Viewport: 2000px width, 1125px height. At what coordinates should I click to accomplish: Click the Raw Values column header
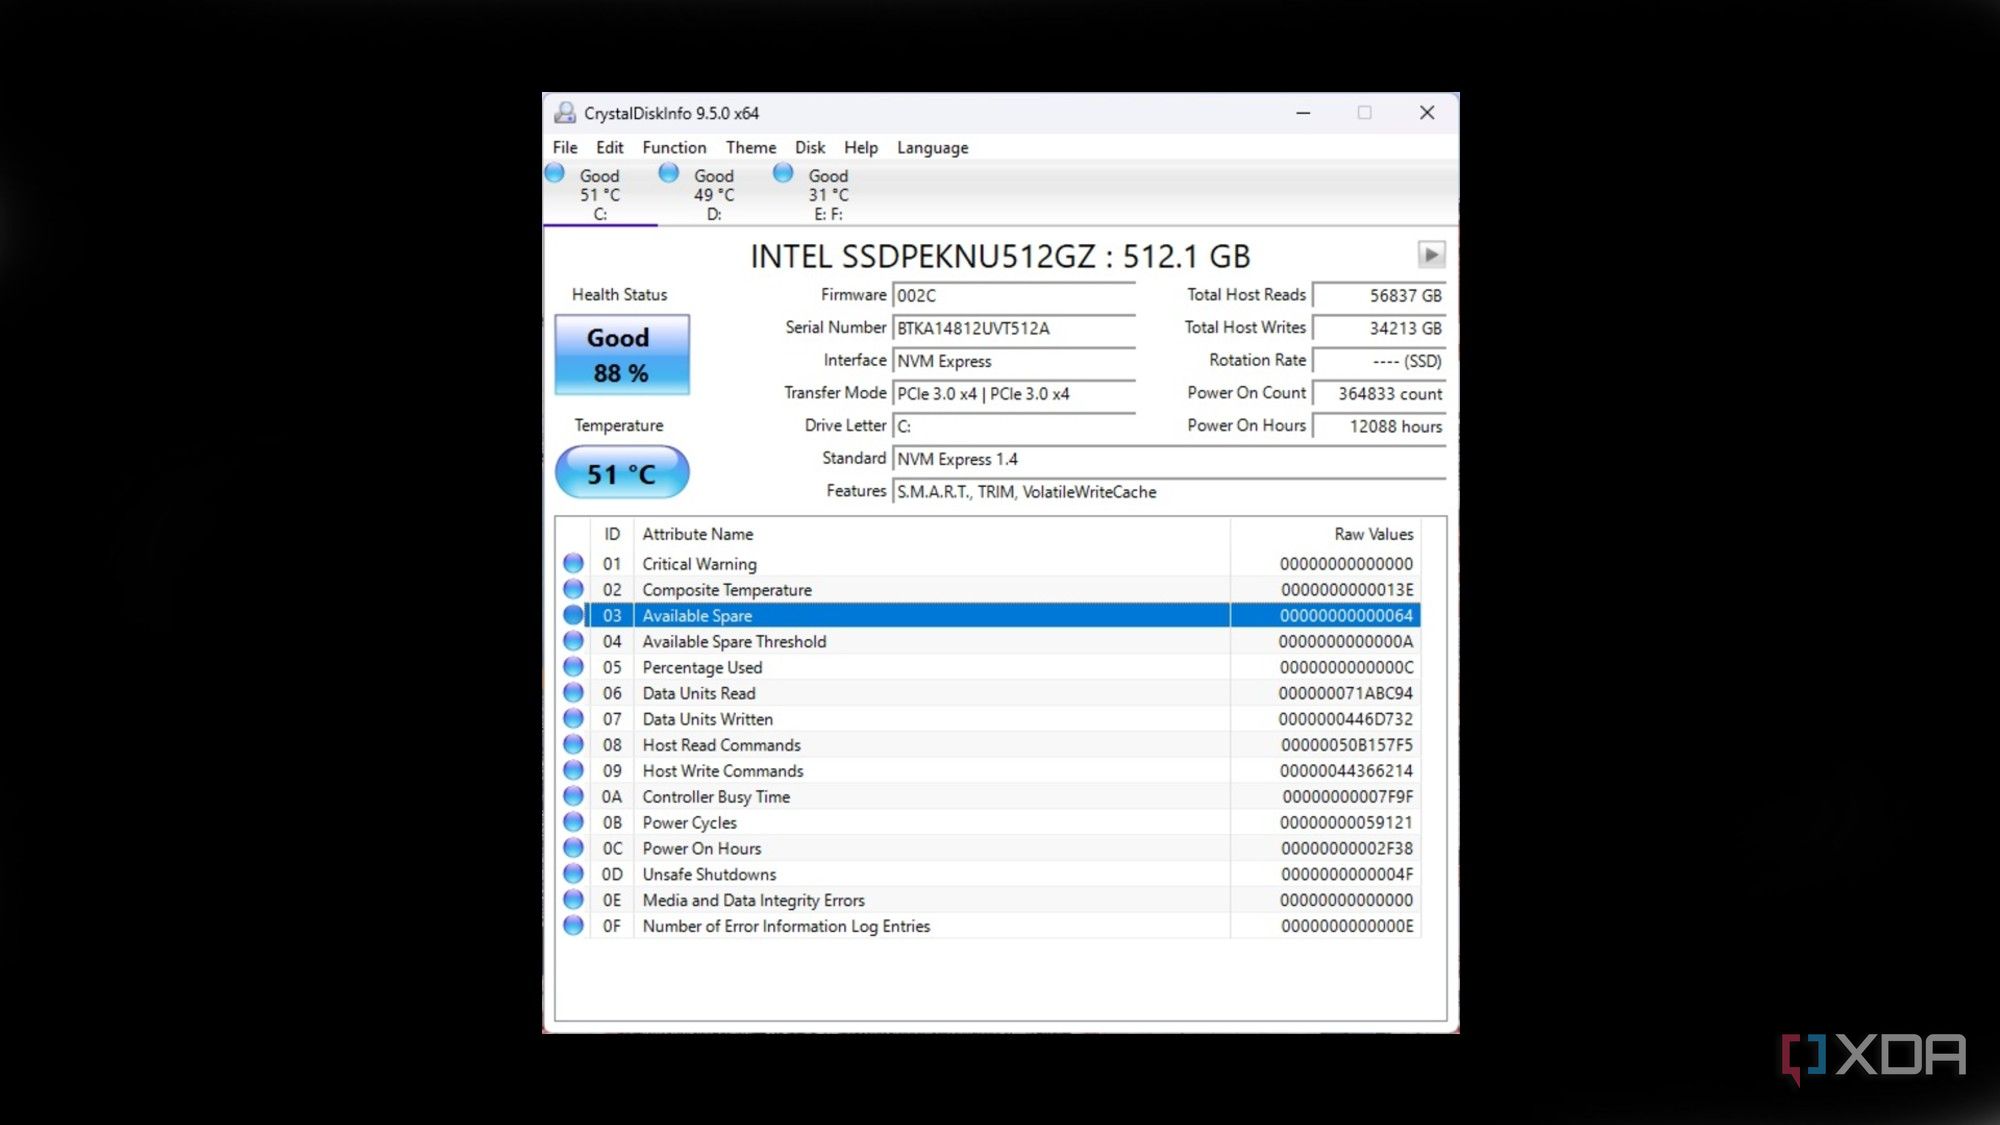(x=1326, y=534)
